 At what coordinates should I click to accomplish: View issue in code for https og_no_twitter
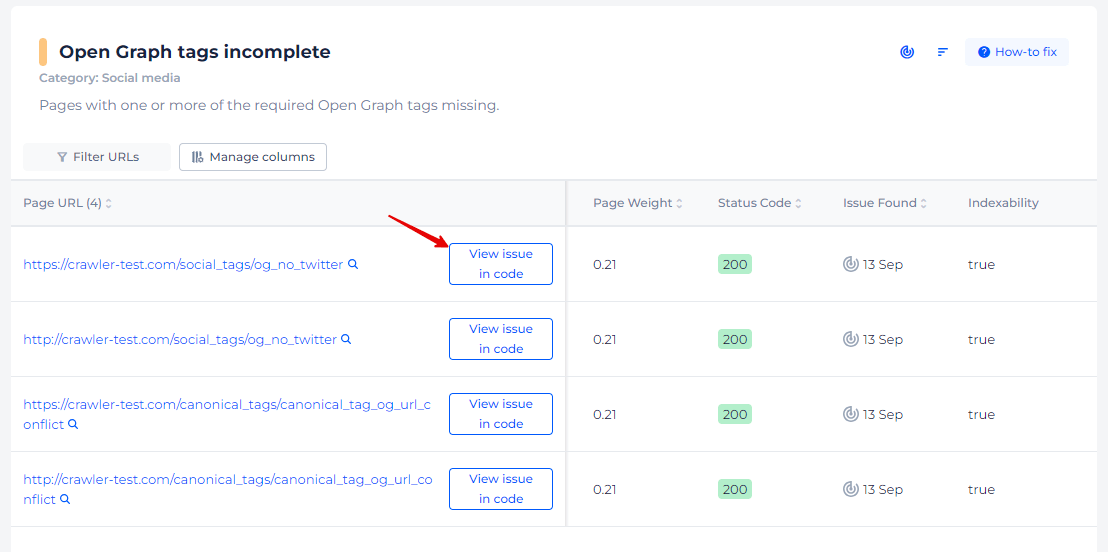pyautogui.click(x=501, y=264)
